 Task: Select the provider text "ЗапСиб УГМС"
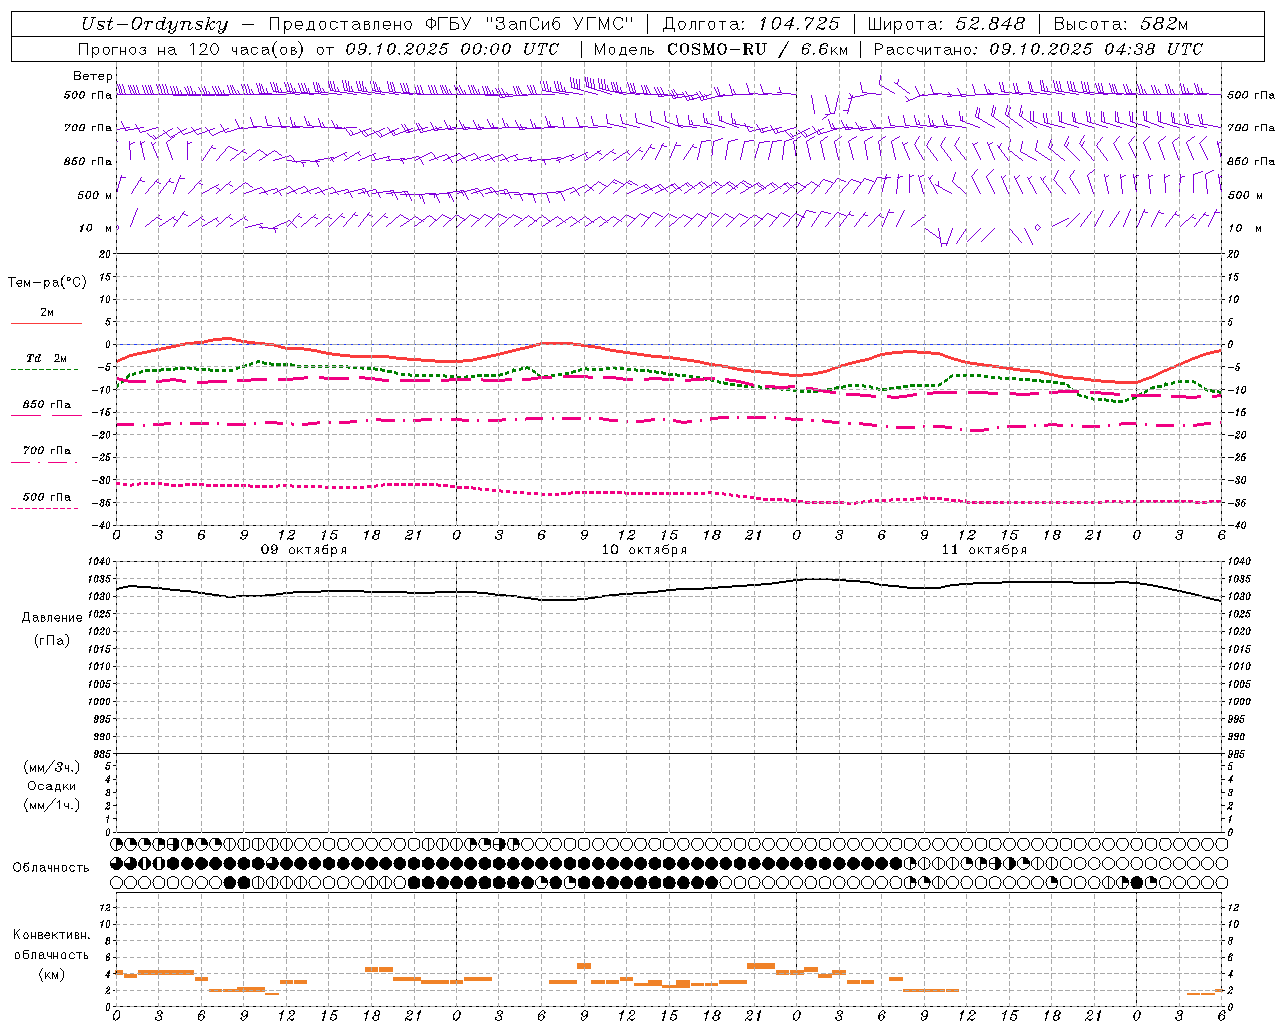[x=558, y=24]
